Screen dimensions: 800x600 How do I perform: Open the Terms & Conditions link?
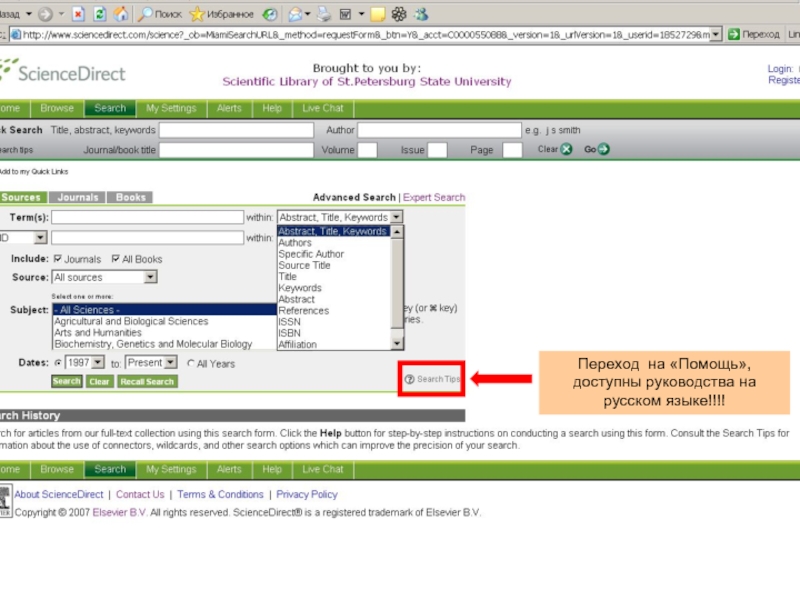[220, 494]
